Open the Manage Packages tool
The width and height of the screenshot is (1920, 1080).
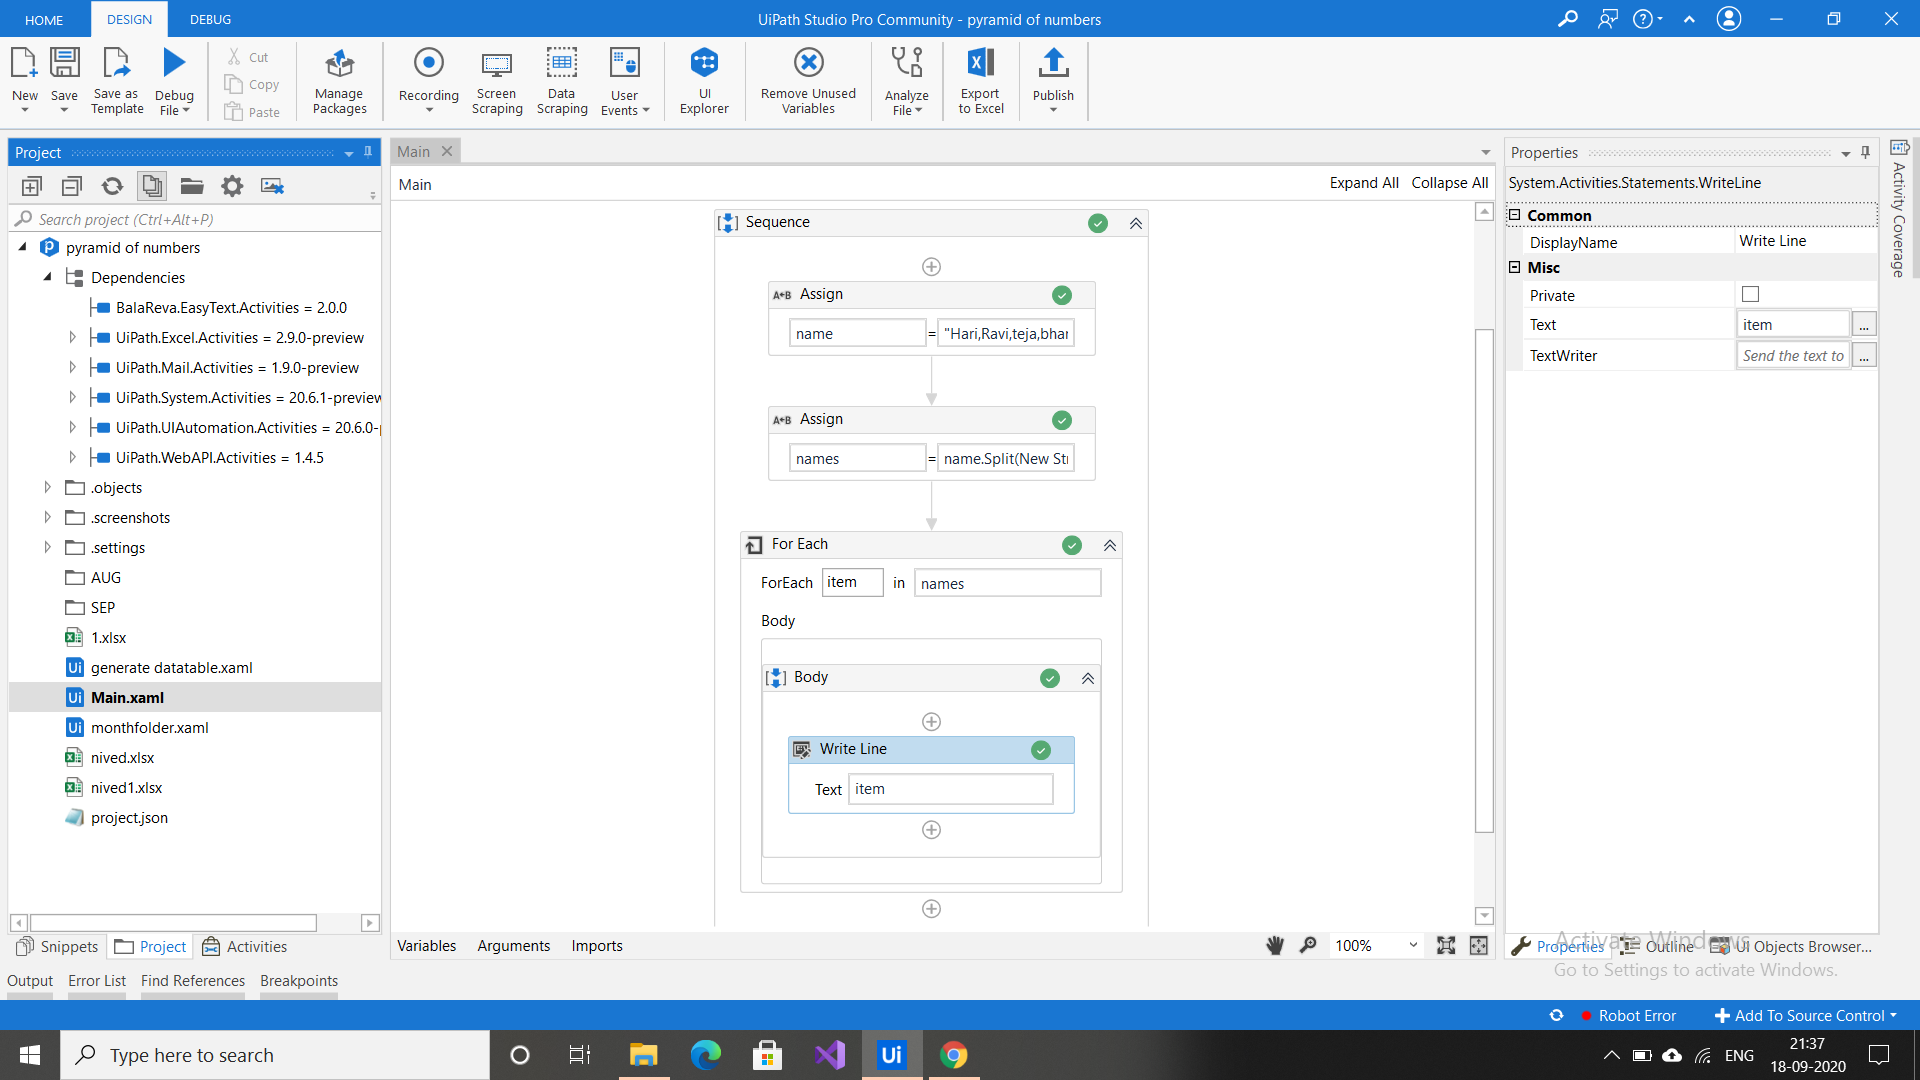[339, 66]
